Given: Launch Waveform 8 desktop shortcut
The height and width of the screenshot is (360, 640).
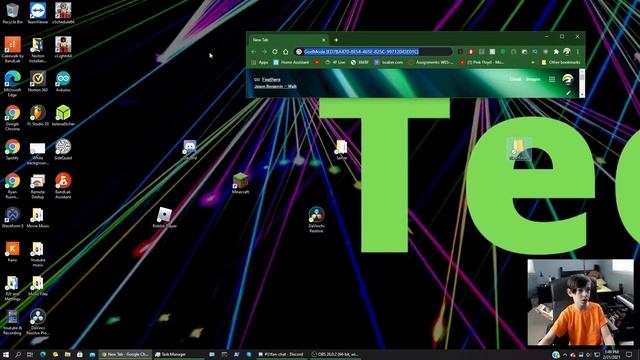Looking at the screenshot, I should point(12,217).
